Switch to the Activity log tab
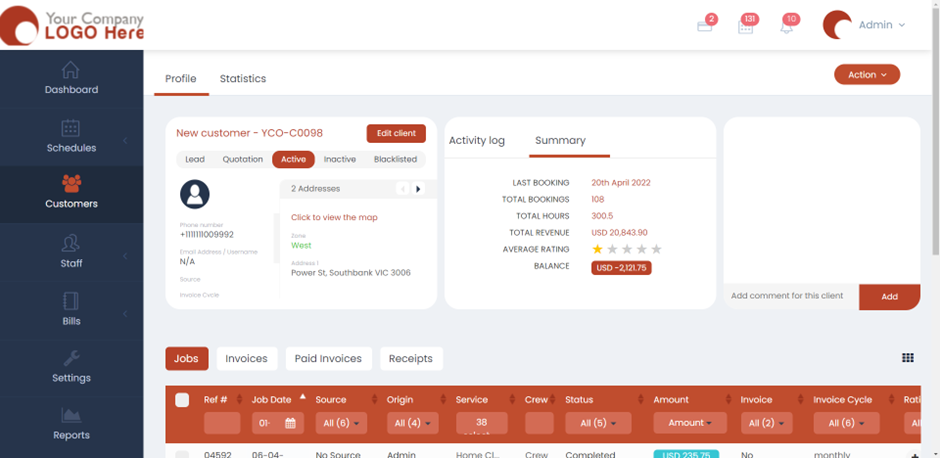940x458 pixels. [x=477, y=141]
